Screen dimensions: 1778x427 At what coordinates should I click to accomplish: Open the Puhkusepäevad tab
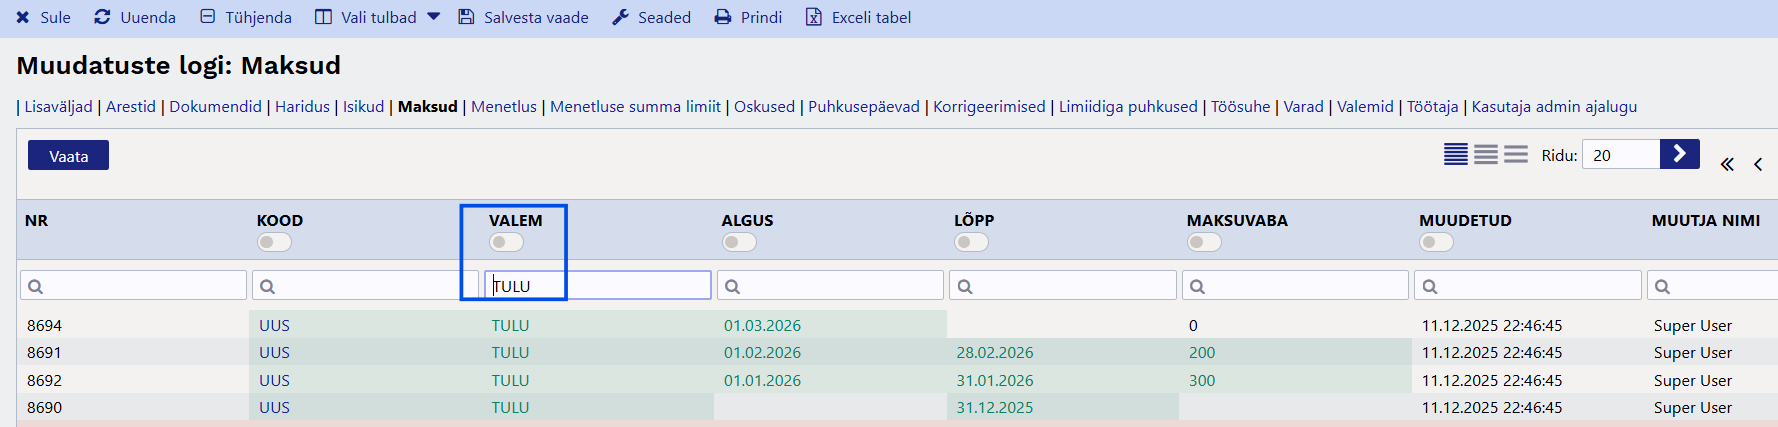863,107
